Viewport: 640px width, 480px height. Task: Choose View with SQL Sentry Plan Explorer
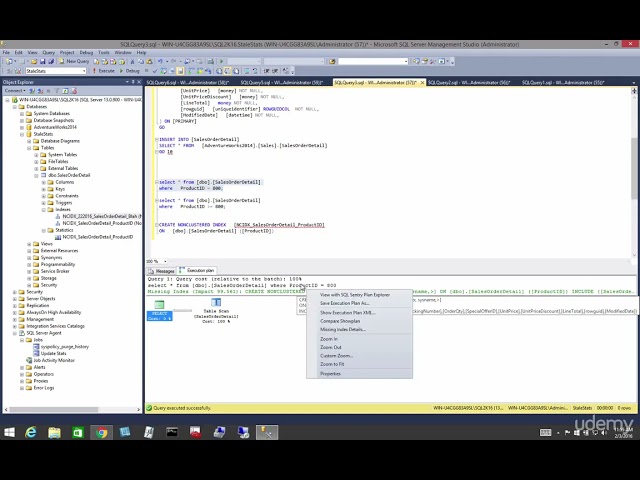click(355, 295)
